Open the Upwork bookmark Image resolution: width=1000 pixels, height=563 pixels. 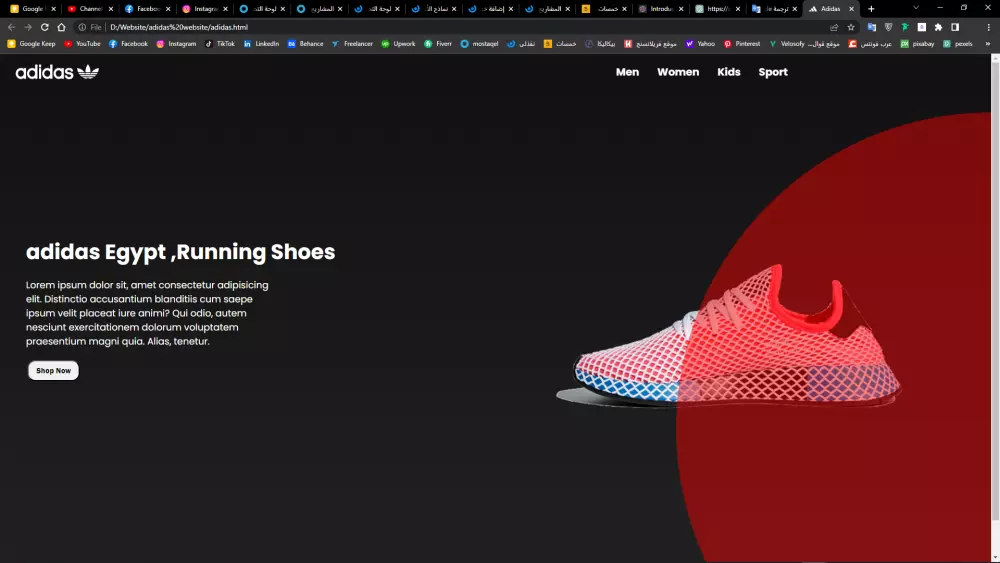pos(398,44)
